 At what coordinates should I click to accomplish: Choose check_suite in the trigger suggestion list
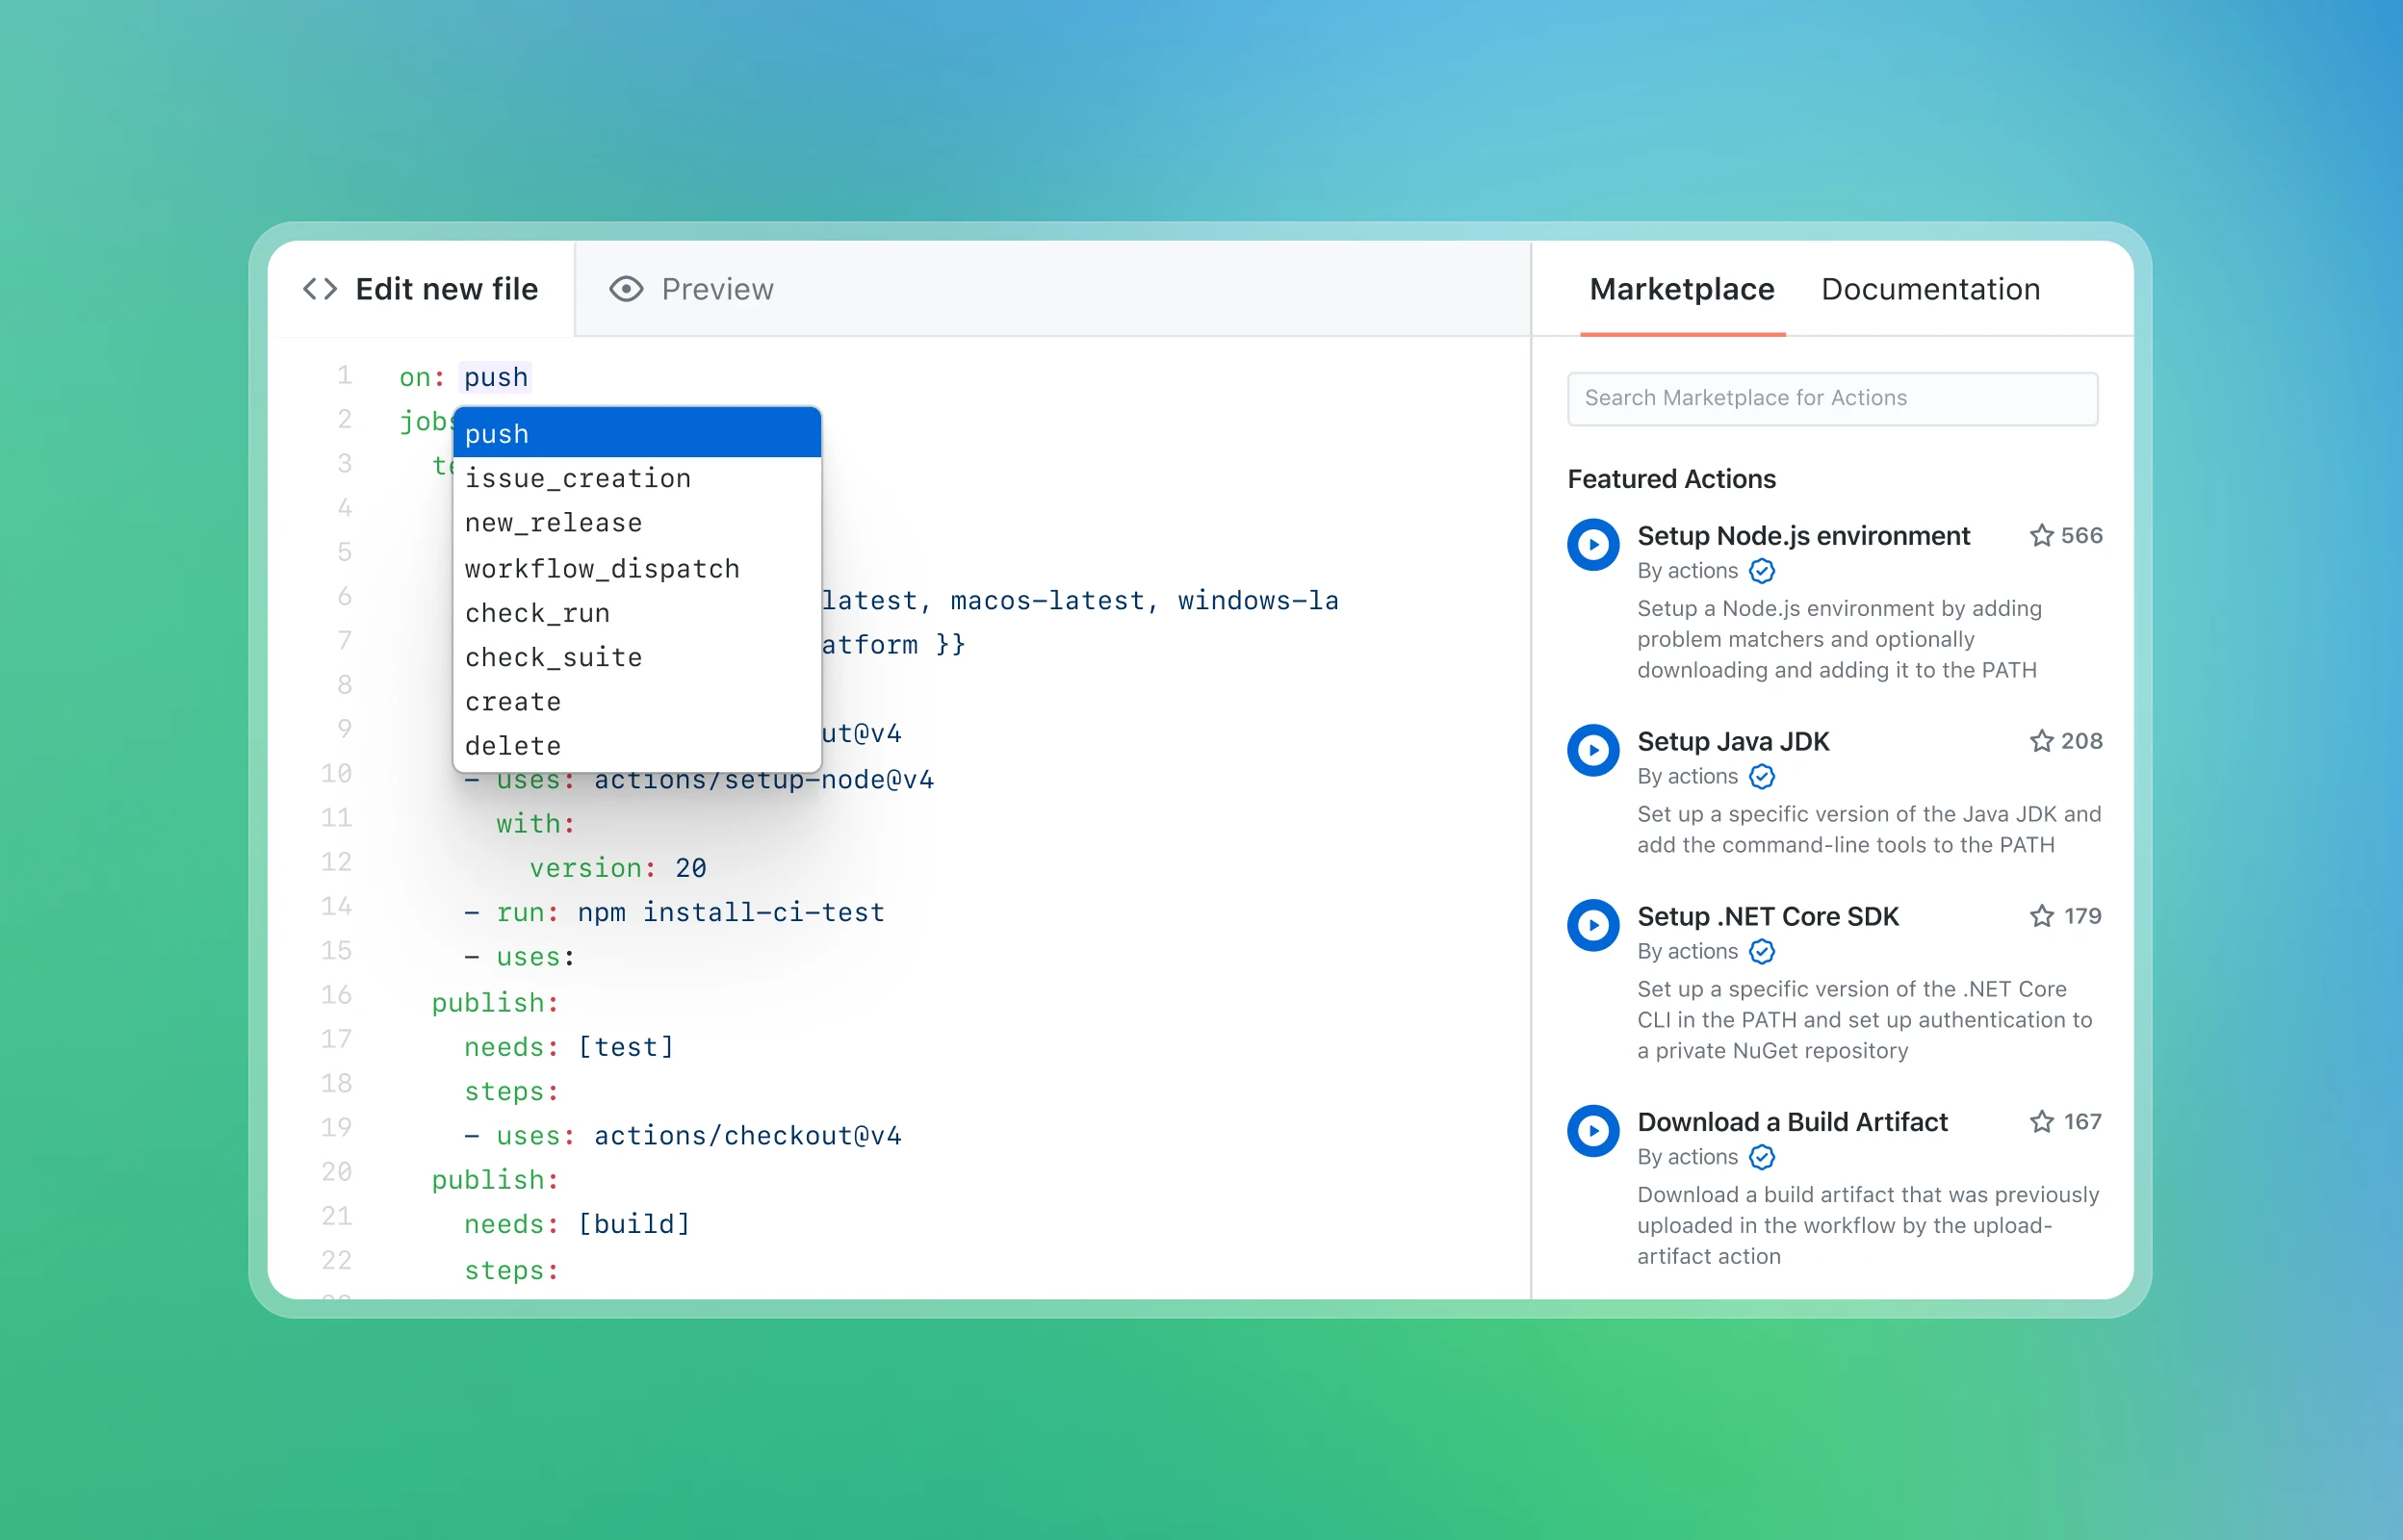553,657
